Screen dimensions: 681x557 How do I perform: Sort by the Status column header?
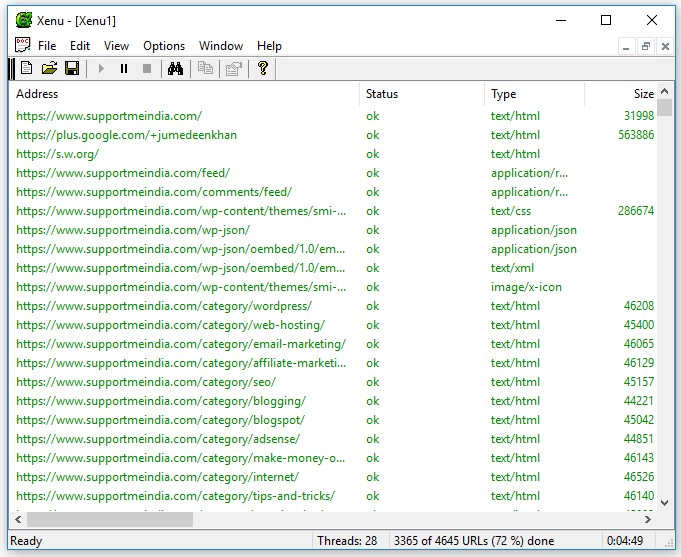[422, 94]
